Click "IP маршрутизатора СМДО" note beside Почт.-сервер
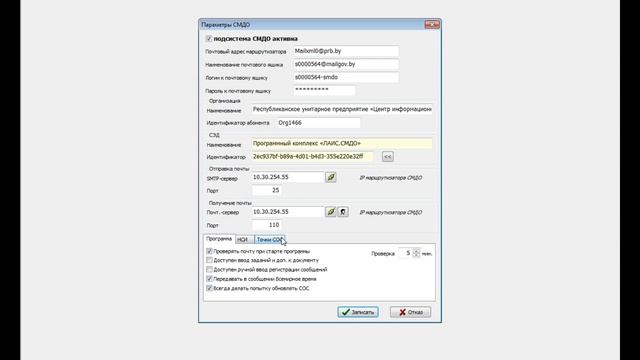The width and height of the screenshot is (640, 360). coord(391,213)
